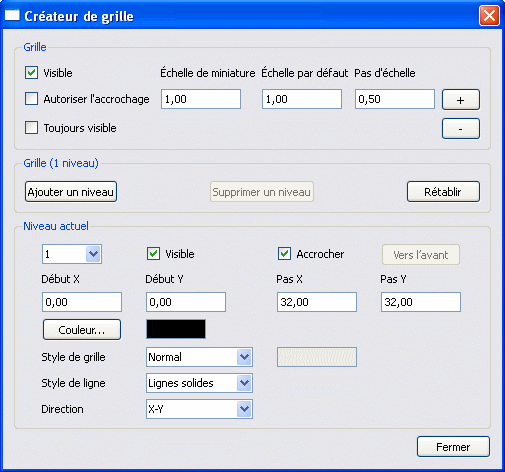
Task: Click the window icon in the title bar
Action: pos(12,15)
